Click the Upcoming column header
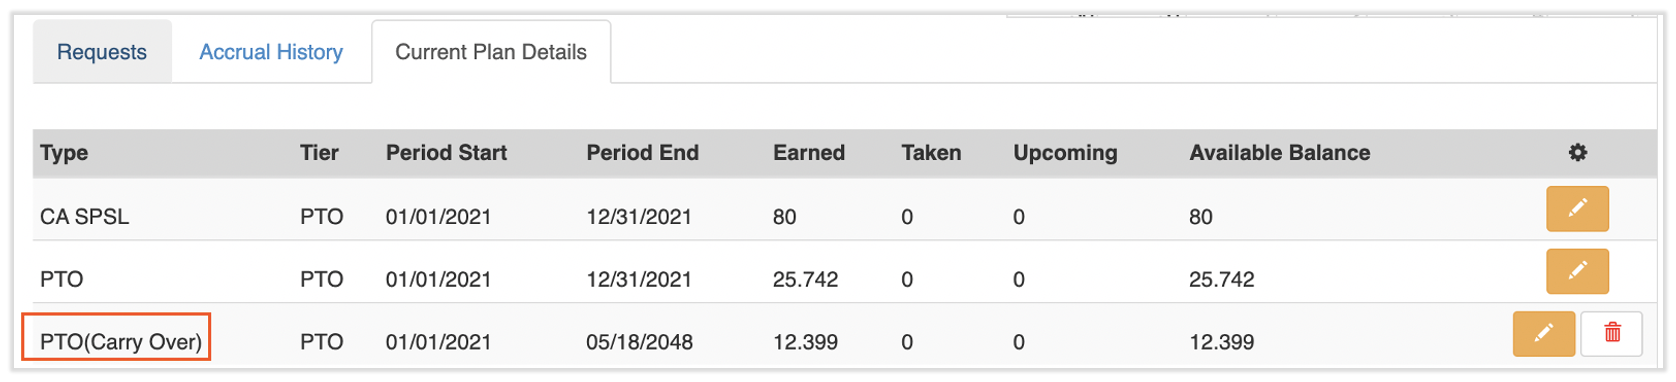 1065,153
